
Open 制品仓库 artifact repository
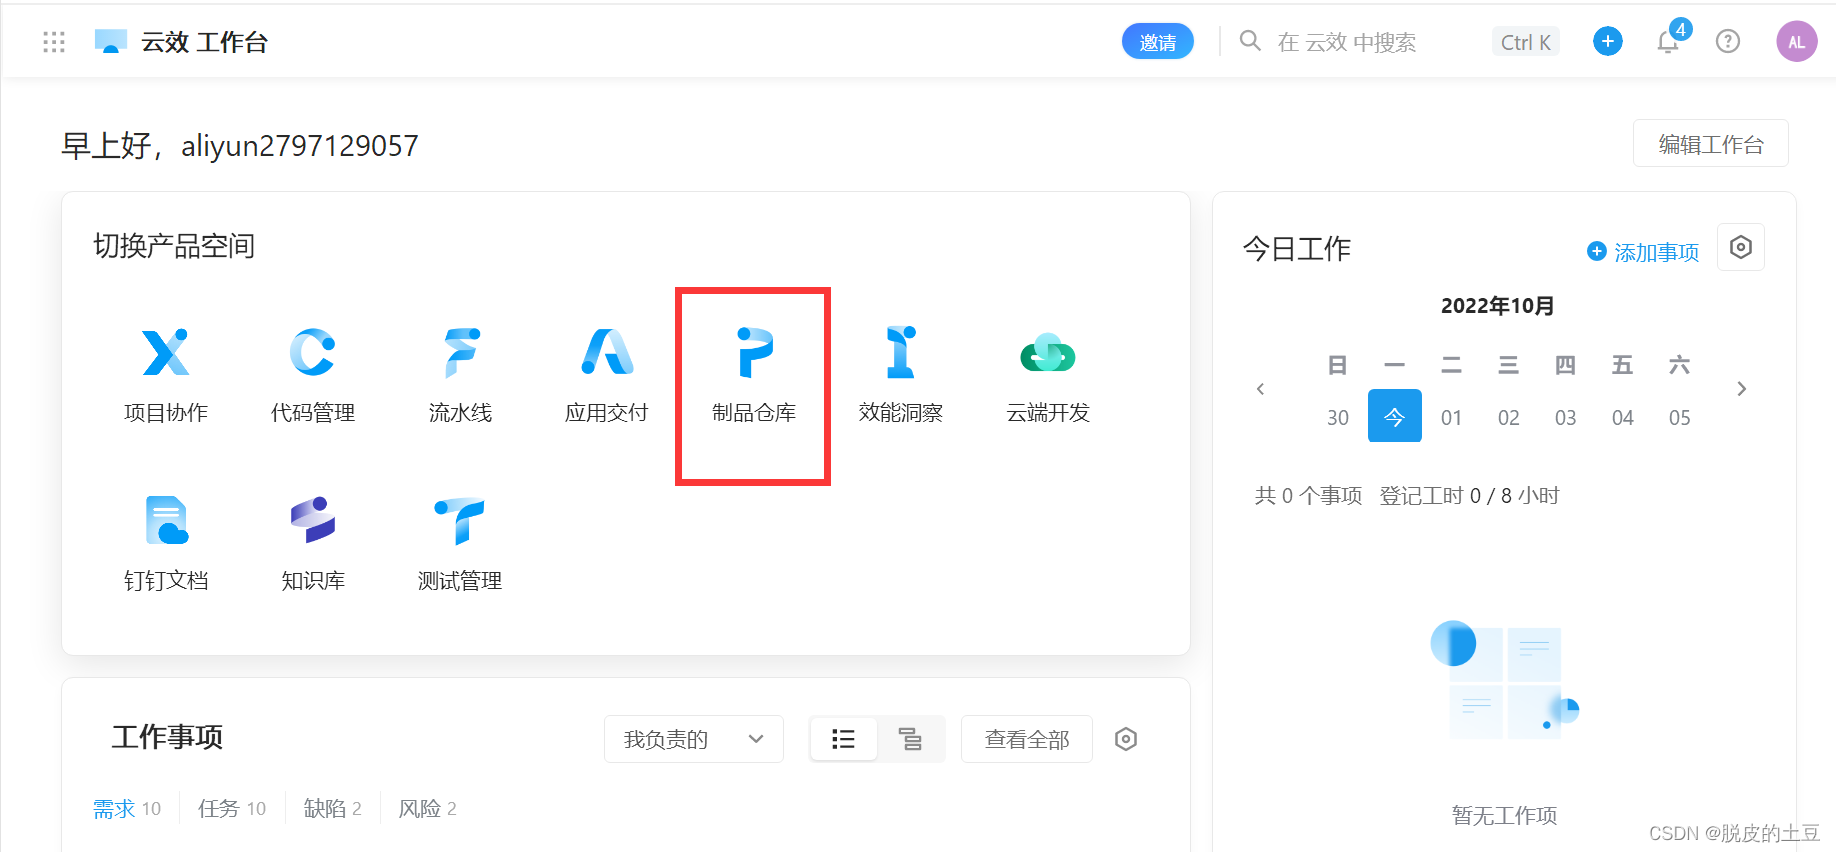(754, 375)
